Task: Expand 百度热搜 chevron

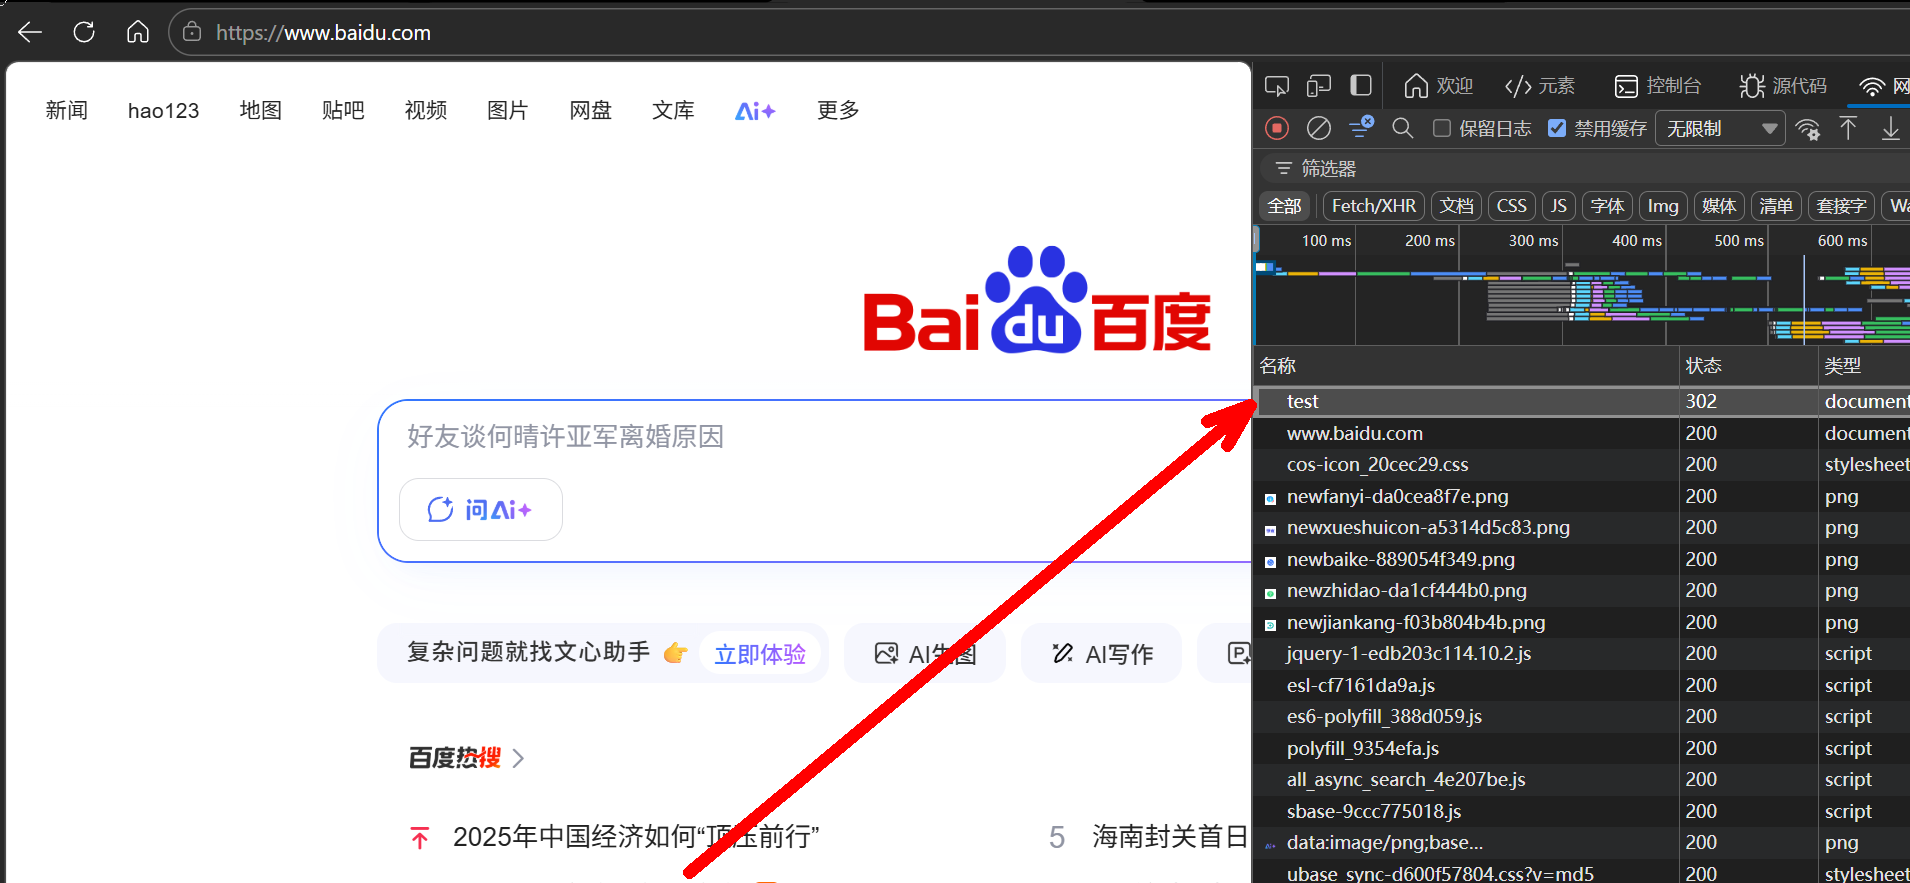Action: (x=518, y=758)
